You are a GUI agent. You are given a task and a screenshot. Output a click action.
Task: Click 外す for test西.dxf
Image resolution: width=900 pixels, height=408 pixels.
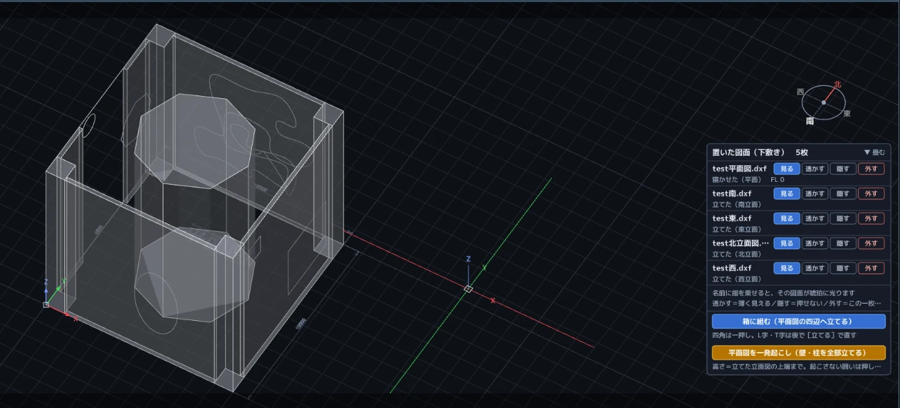871,268
